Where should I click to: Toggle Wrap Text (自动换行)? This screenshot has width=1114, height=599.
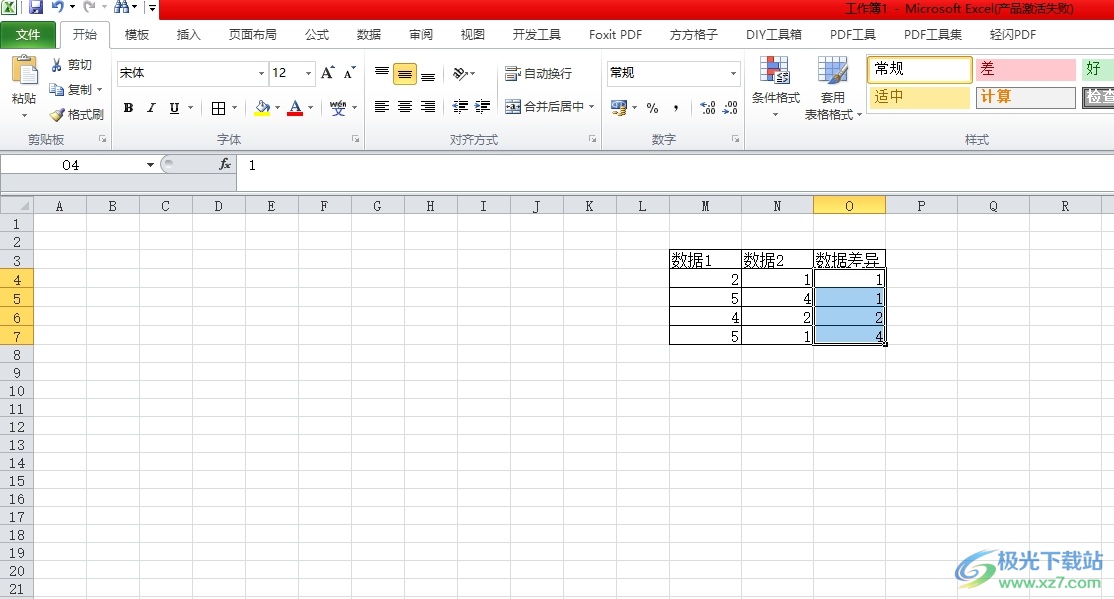pos(539,74)
